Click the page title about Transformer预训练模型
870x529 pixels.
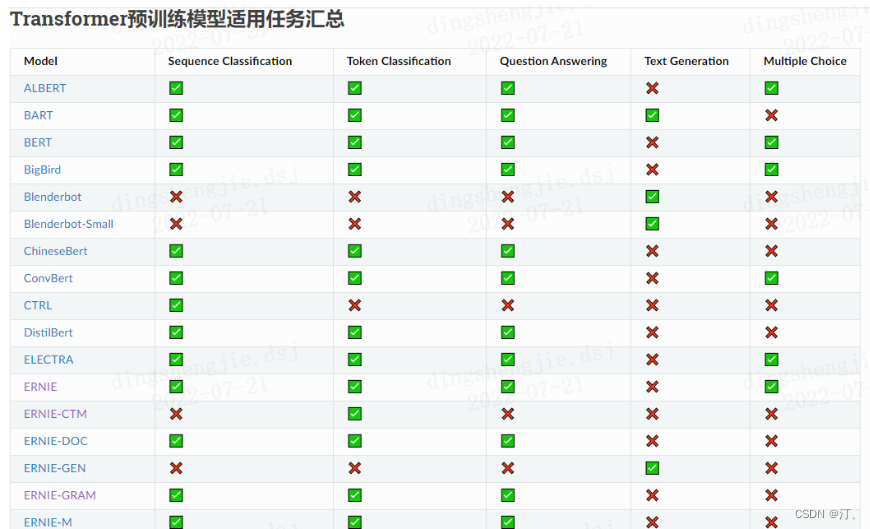point(177,19)
